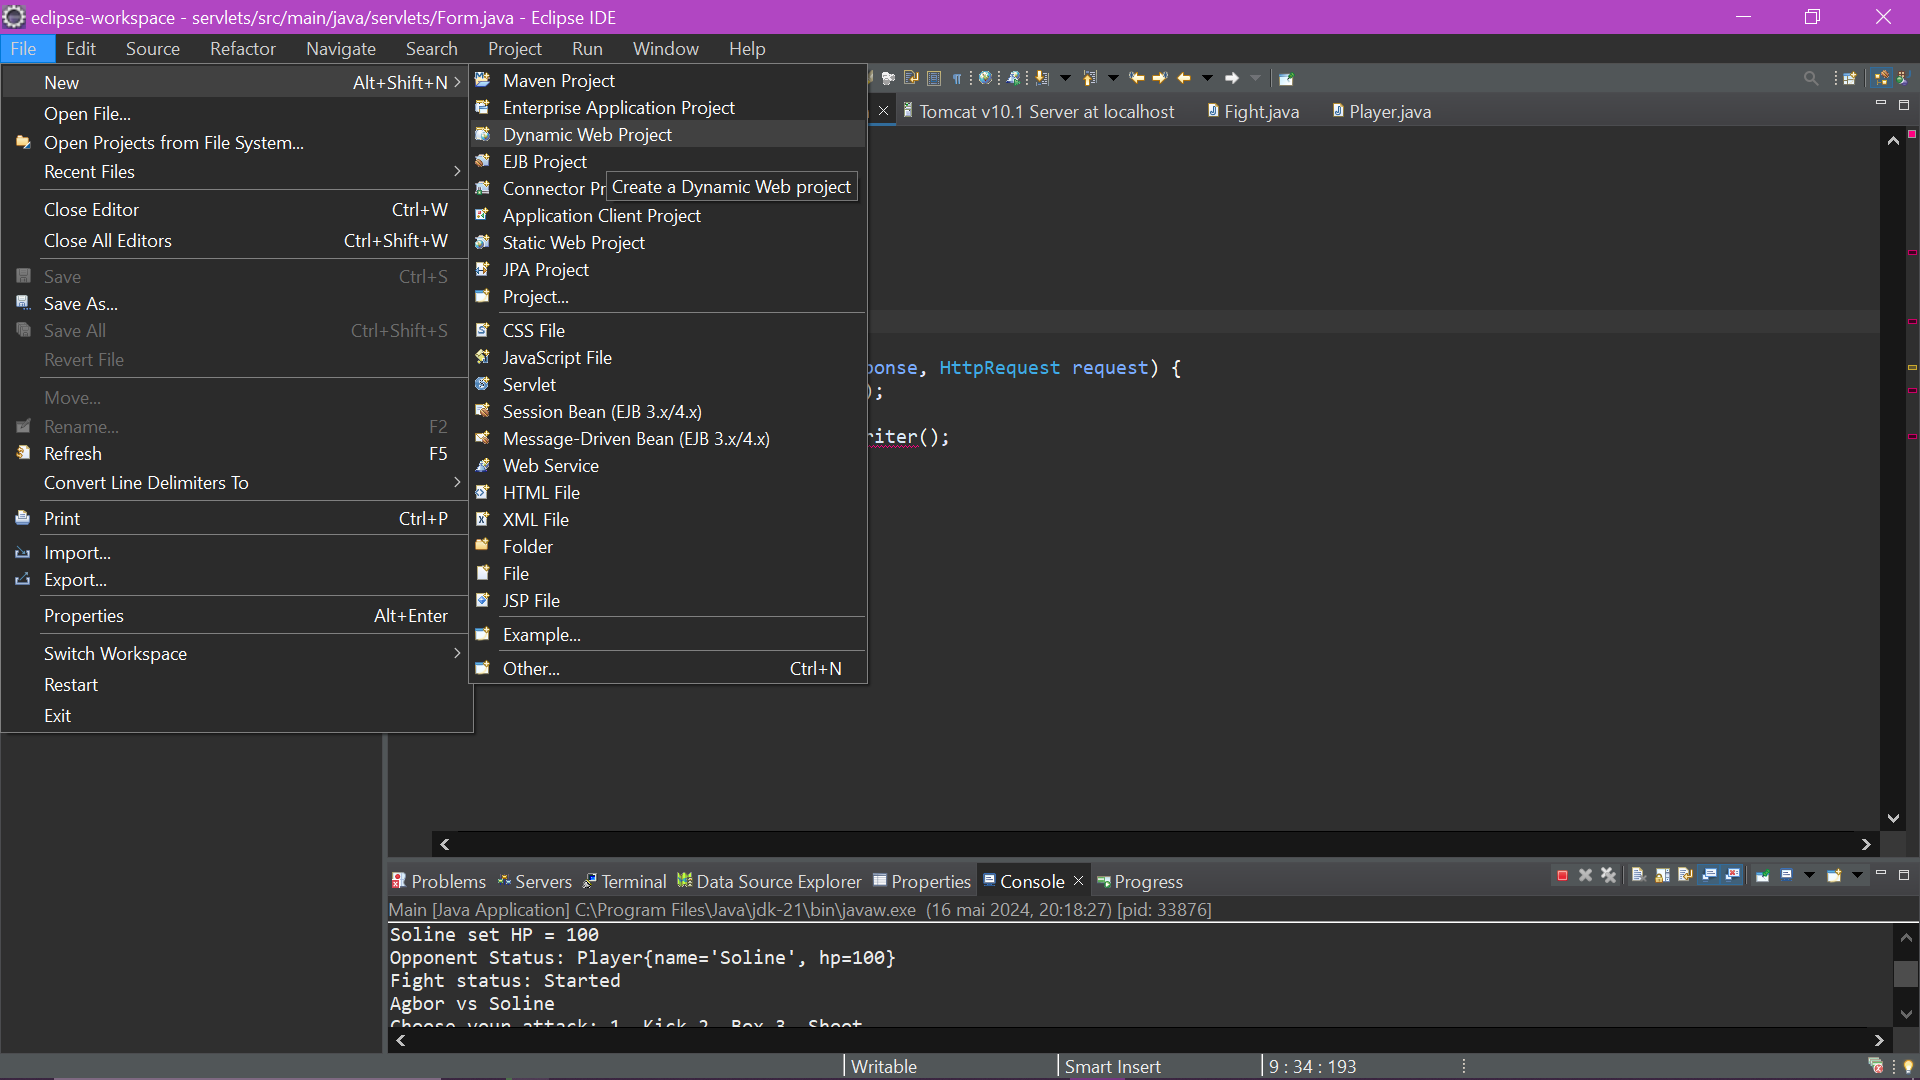Click the Clear Console icon
The height and width of the screenshot is (1080, 1920).
(x=1639, y=875)
